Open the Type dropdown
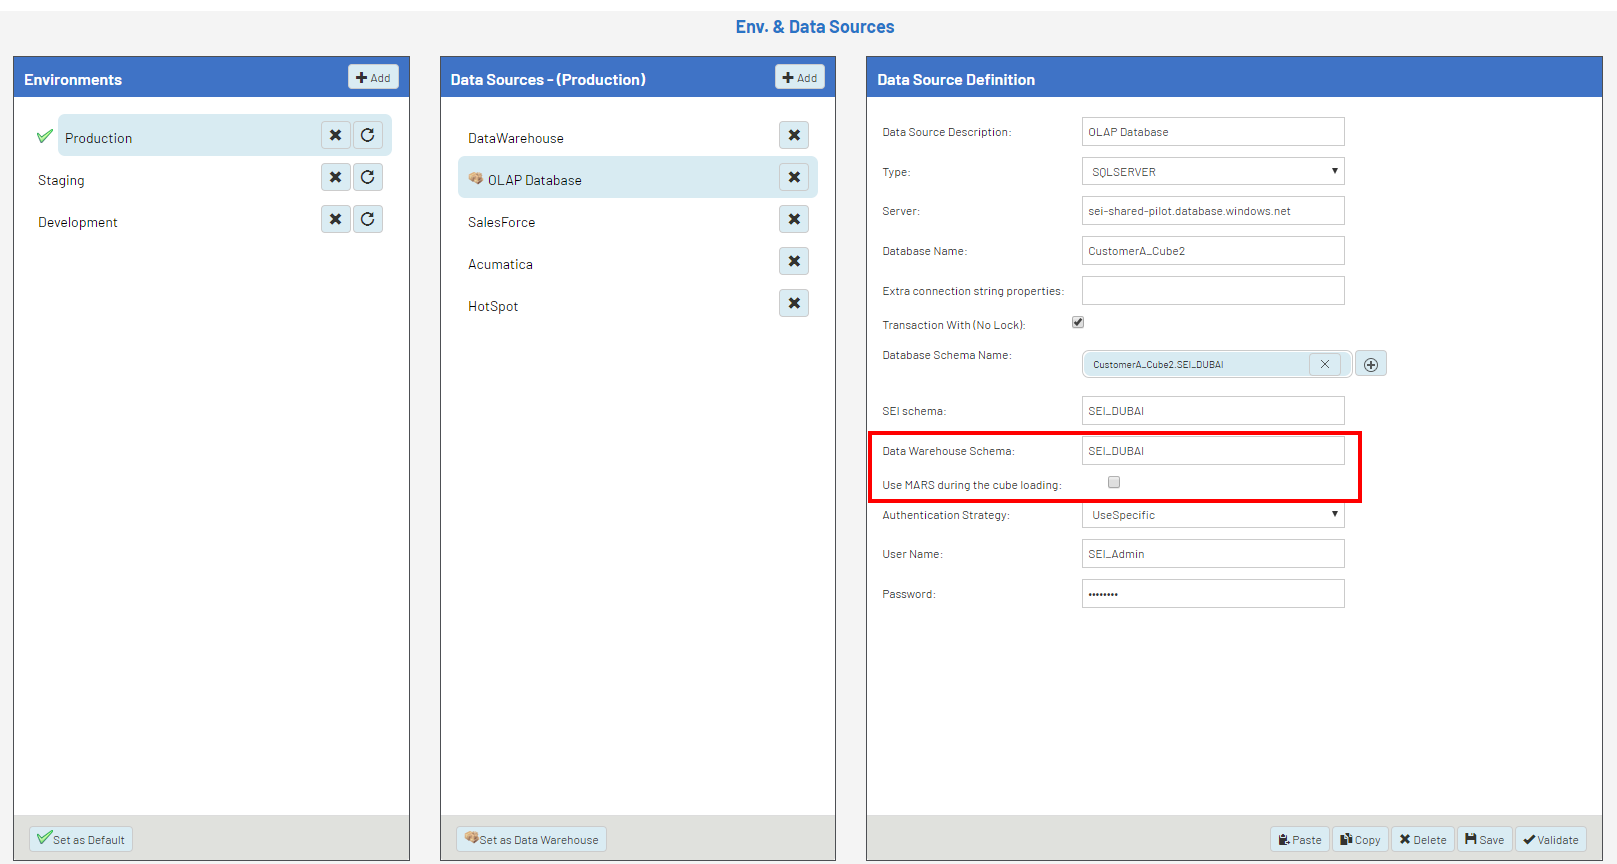This screenshot has height=864, width=1617. [x=1212, y=172]
